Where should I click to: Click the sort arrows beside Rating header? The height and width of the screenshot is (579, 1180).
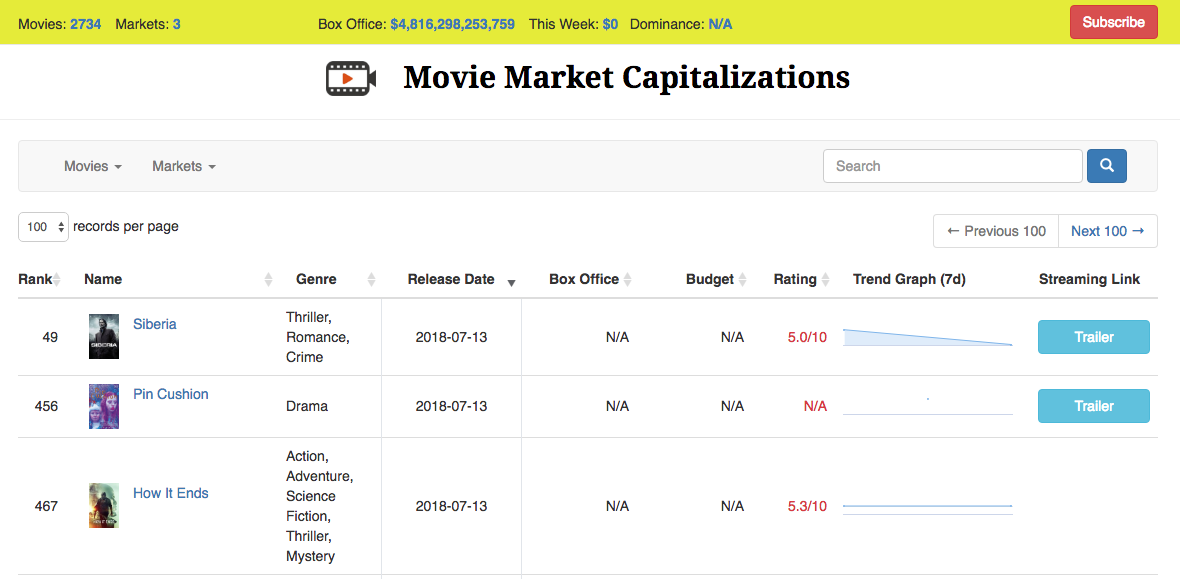coord(827,279)
